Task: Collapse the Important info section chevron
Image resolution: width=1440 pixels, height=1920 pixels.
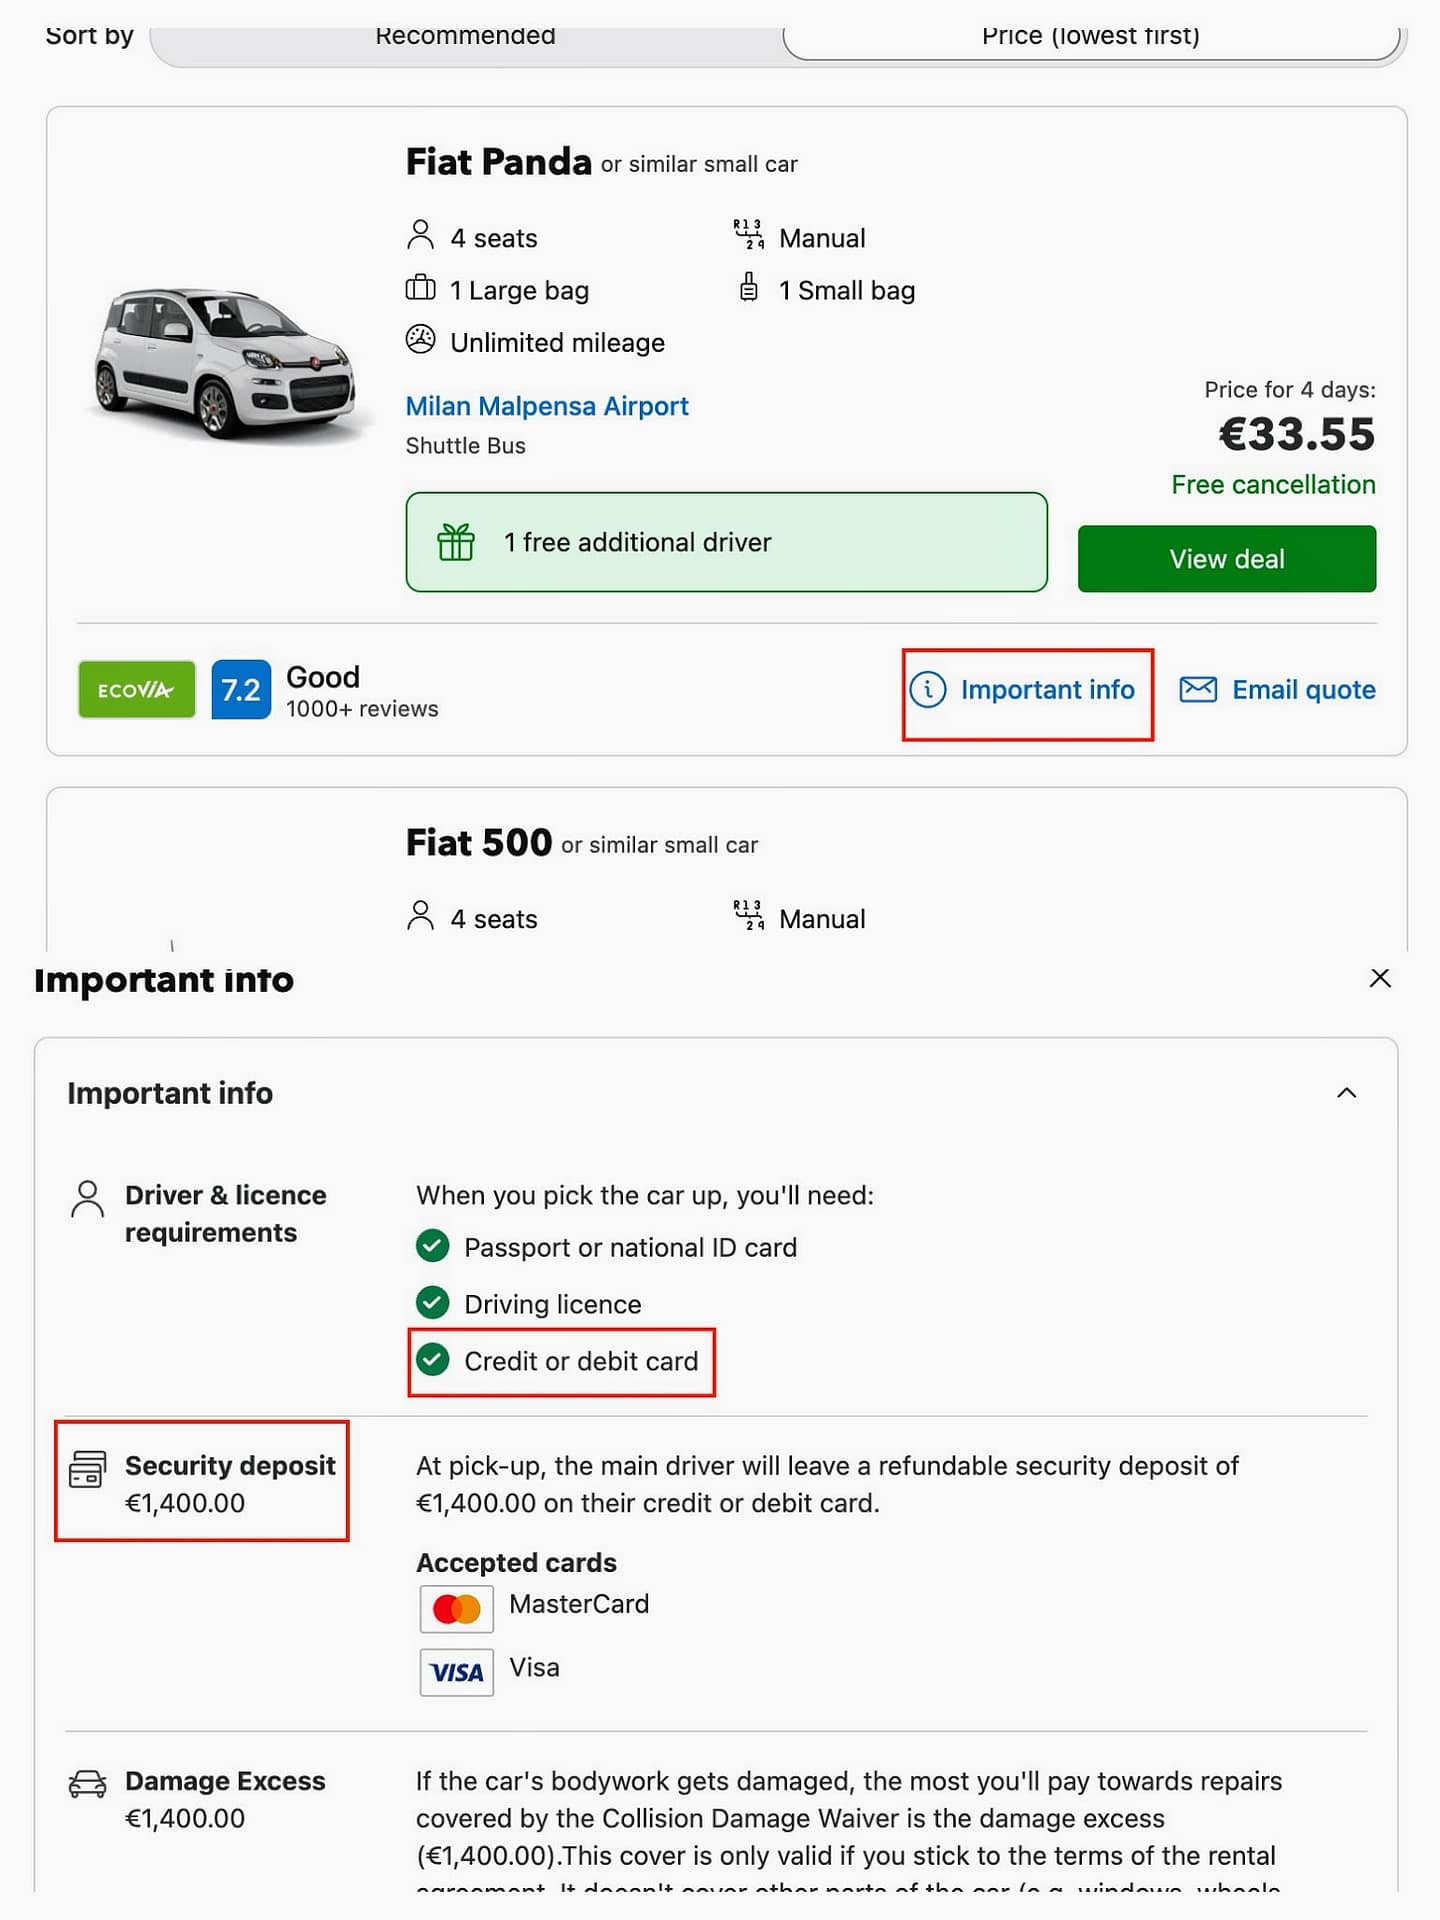Action: (1346, 1093)
